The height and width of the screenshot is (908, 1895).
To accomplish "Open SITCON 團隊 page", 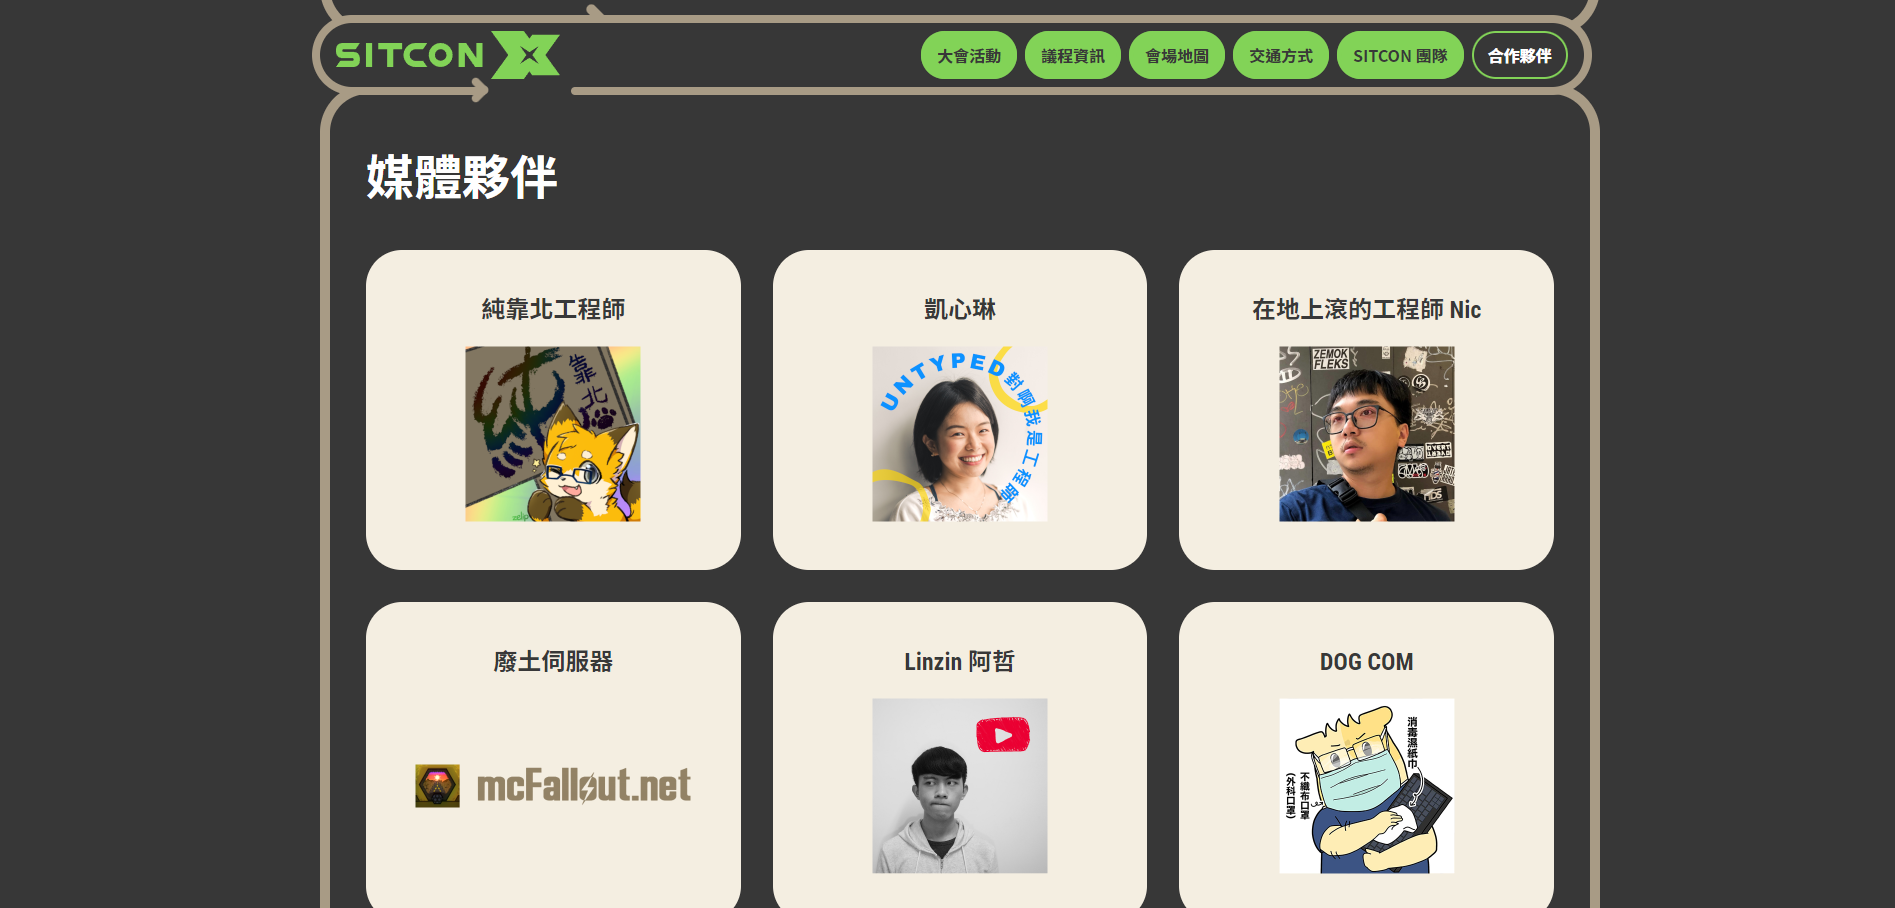I will click(x=1400, y=56).
